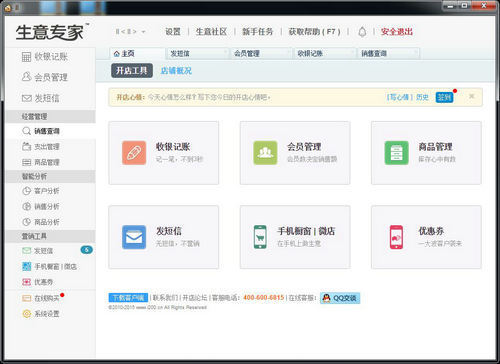Open 会员管理 person icon in sidebar

tap(26, 77)
